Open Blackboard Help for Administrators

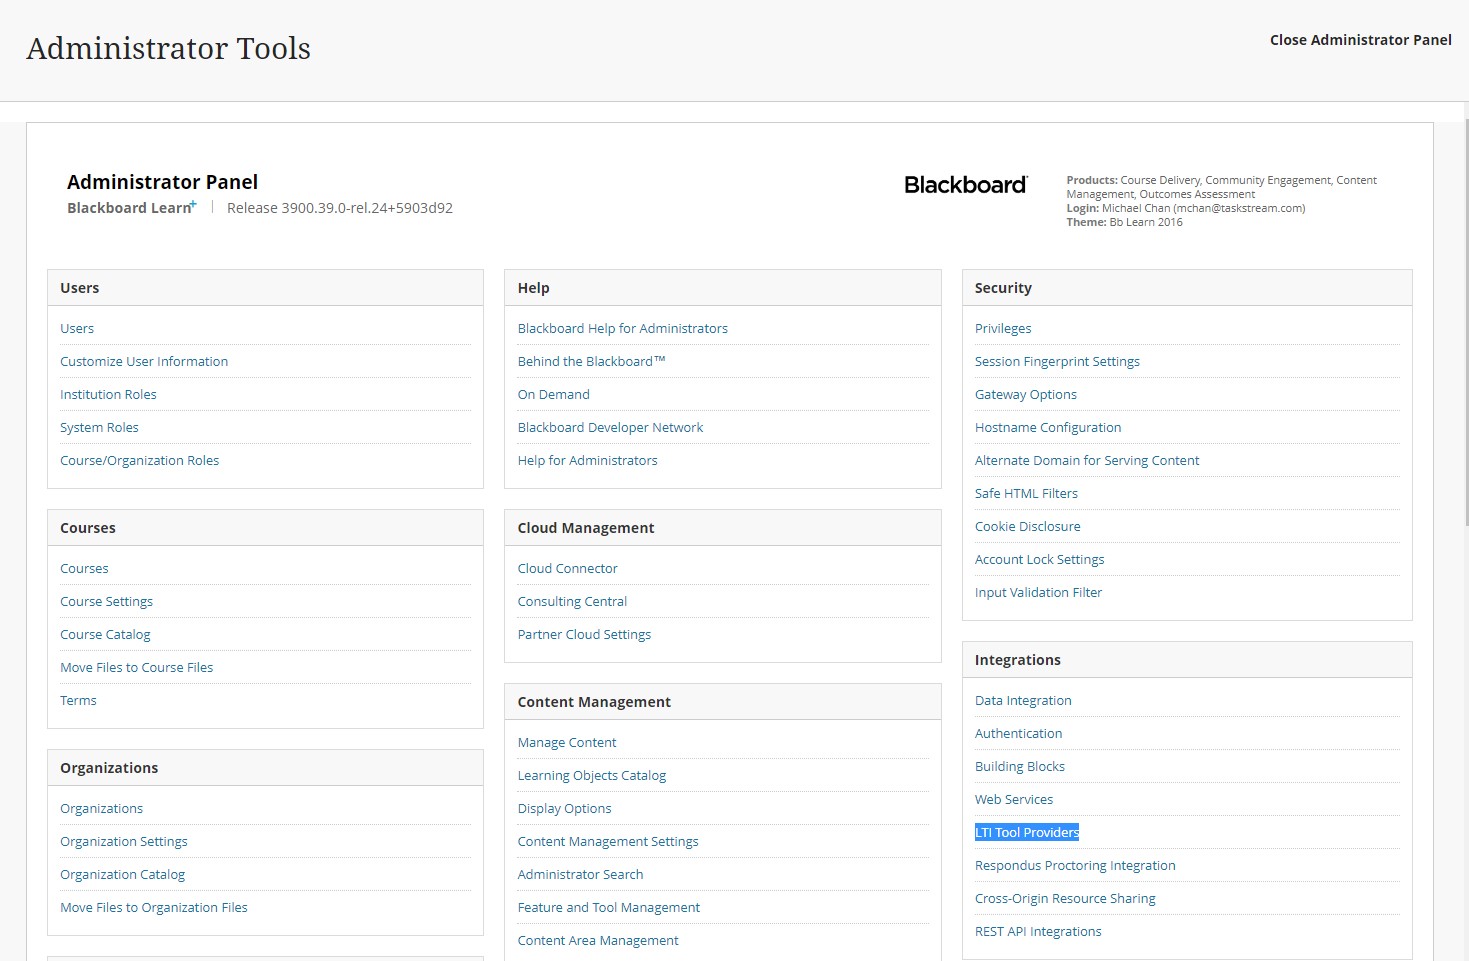coord(622,328)
